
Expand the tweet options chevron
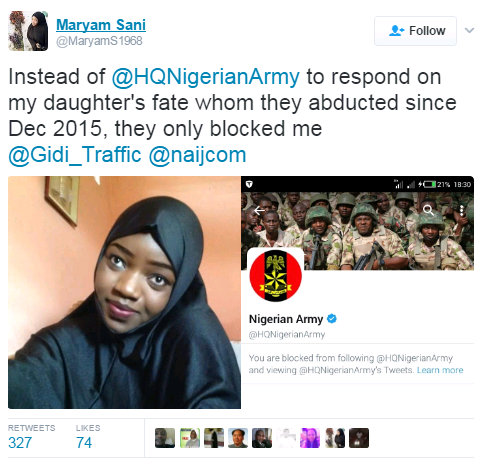(x=469, y=30)
